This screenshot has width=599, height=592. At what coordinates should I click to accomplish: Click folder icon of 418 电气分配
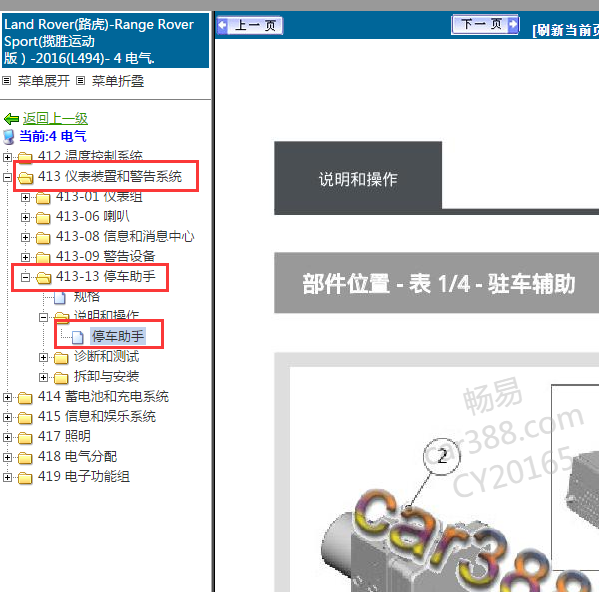[x=25, y=458]
